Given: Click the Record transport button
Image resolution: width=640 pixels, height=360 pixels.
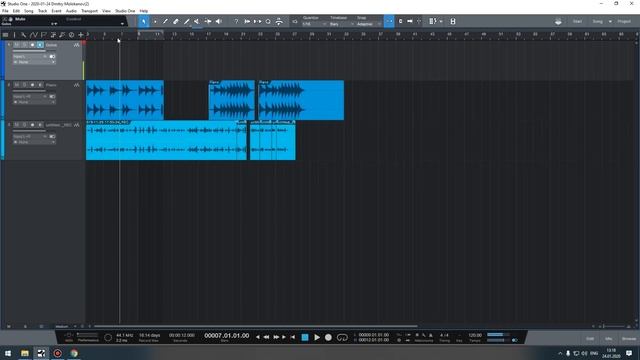Looking at the screenshot, I should 328,337.
